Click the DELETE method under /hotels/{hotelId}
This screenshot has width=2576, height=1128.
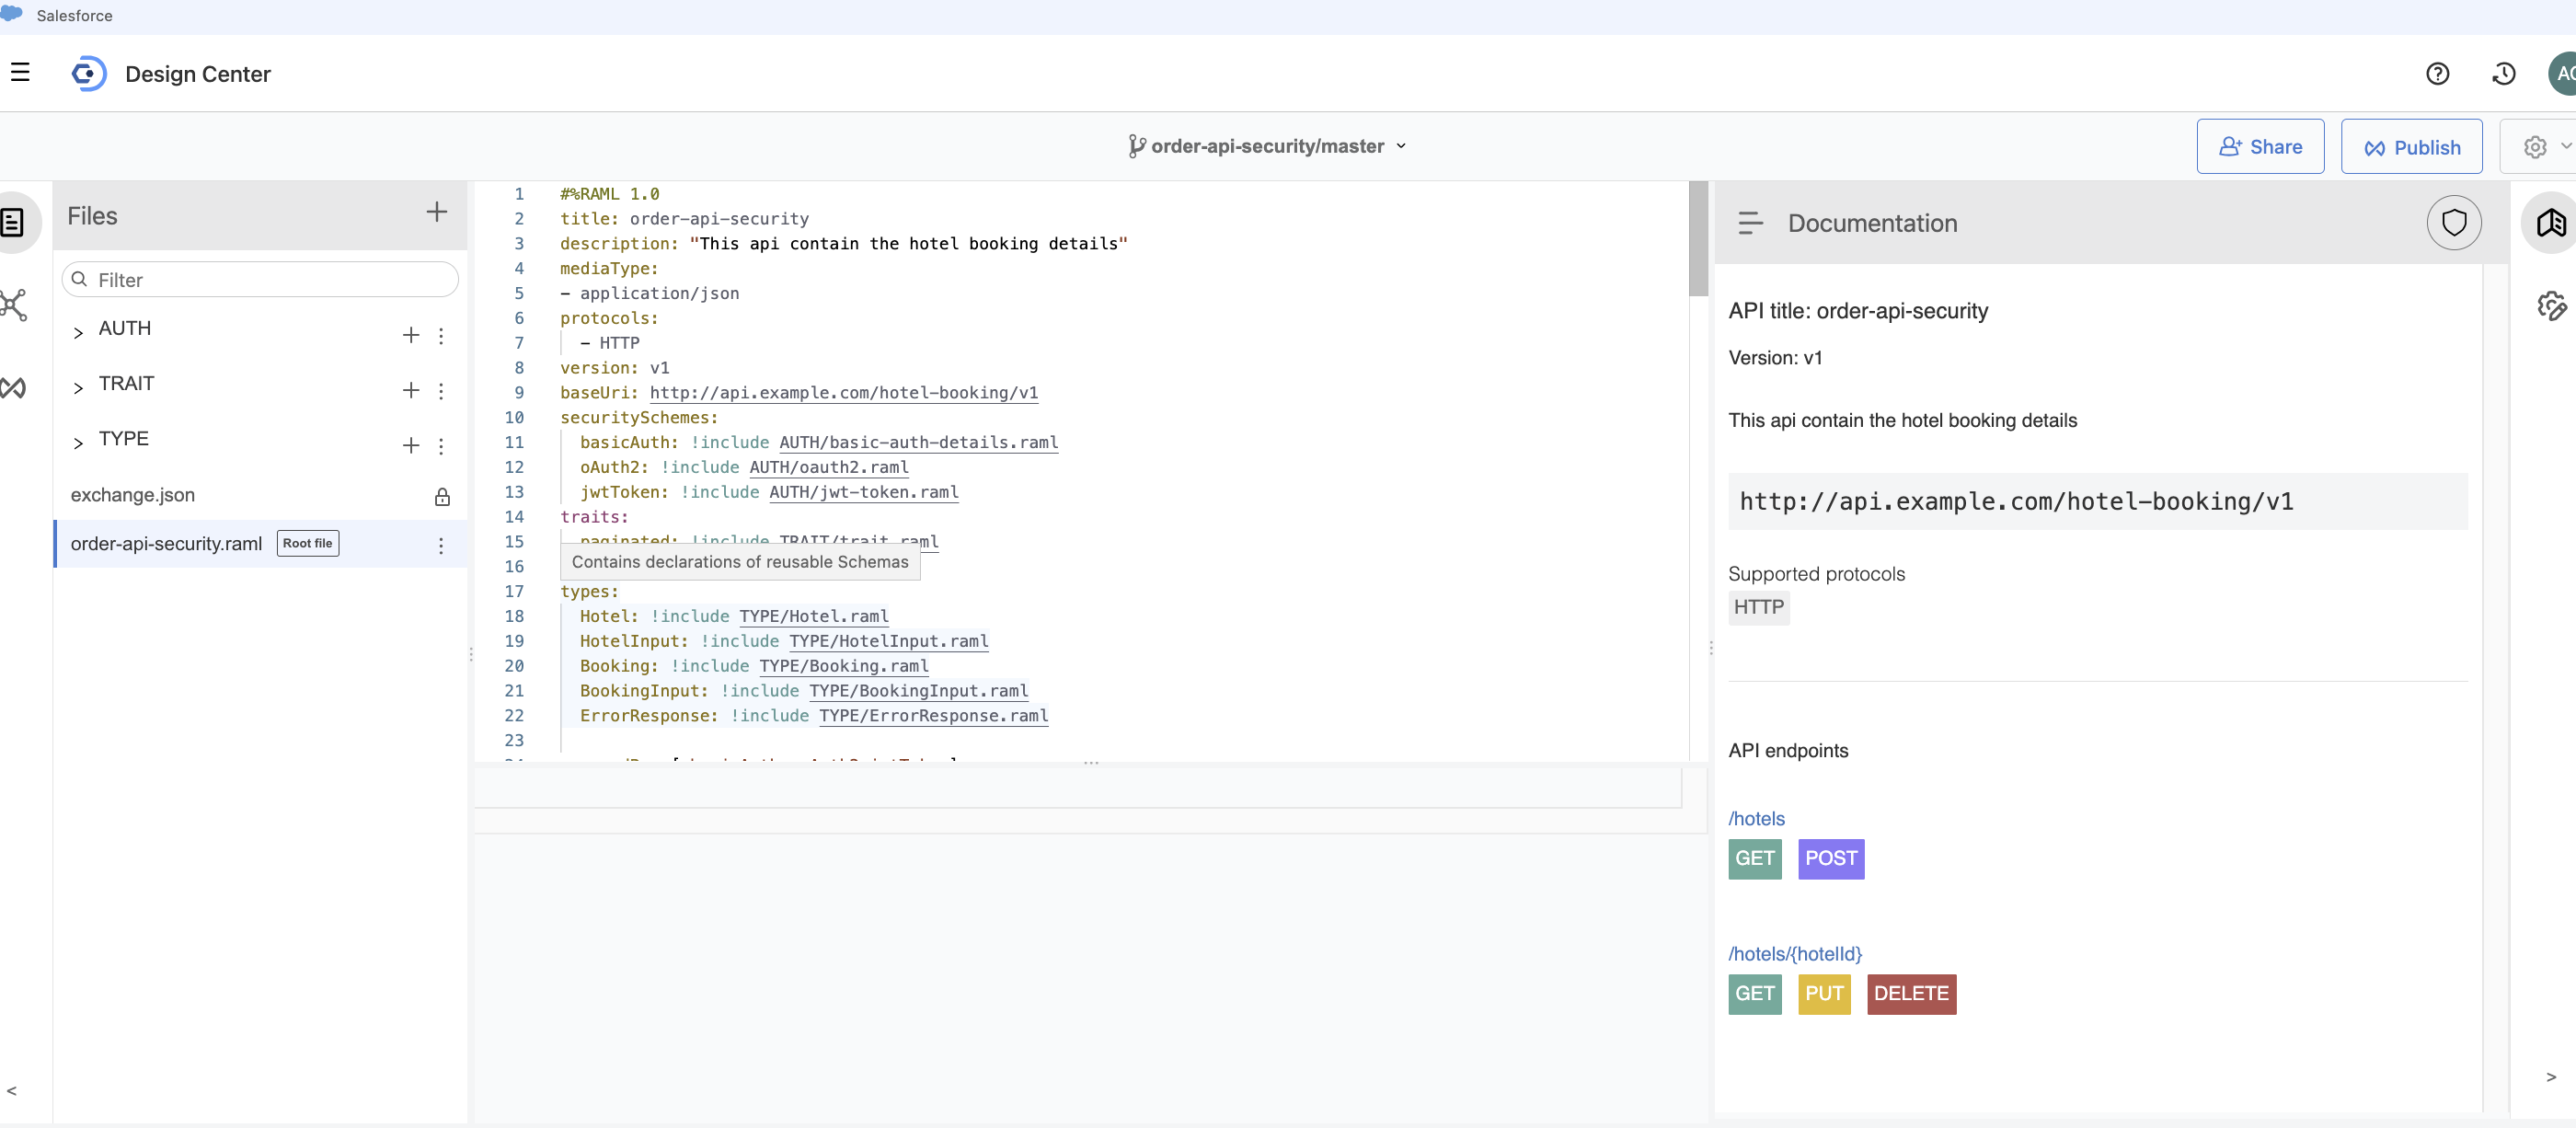(x=1911, y=993)
